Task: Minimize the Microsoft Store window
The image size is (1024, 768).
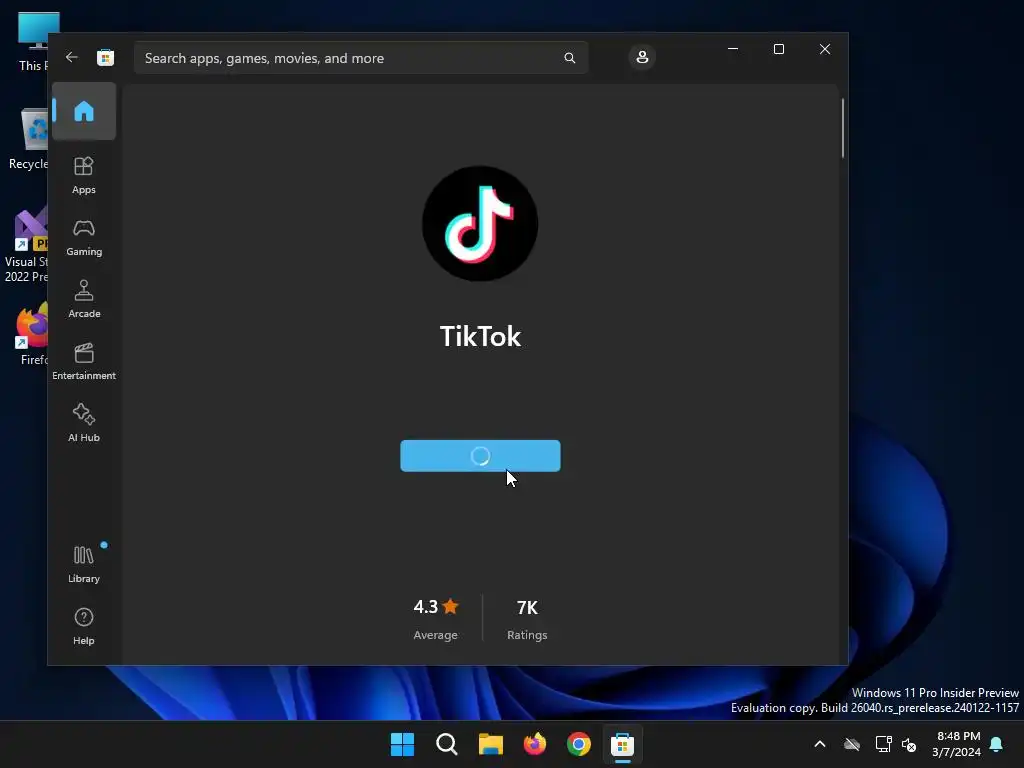Action: pyautogui.click(x=733, y=49)
